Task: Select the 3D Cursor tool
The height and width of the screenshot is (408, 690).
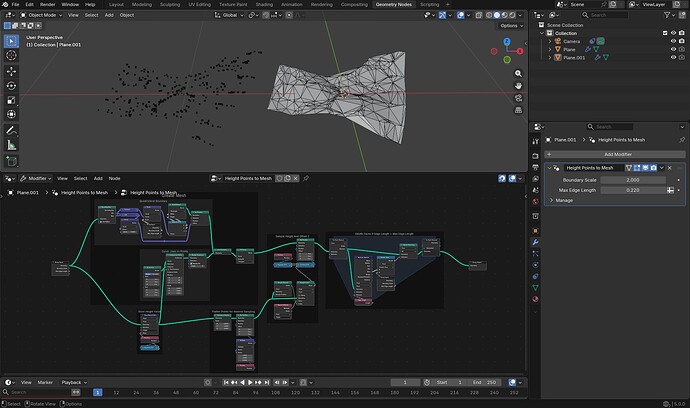Action: 11,55
